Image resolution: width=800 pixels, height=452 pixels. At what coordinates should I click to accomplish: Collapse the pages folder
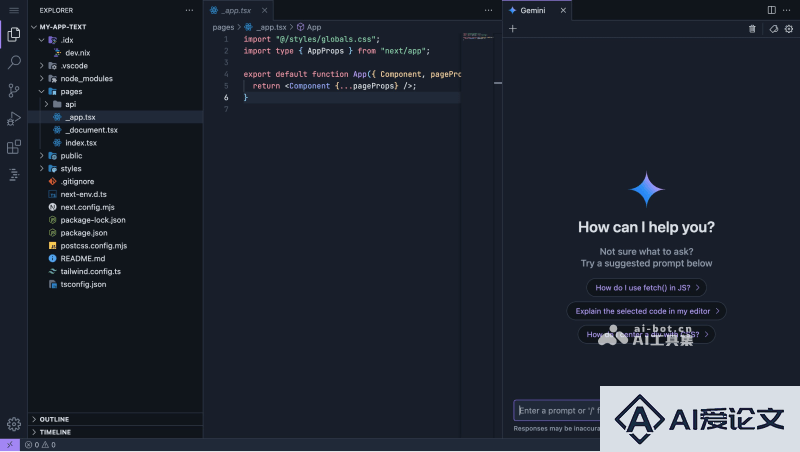coord(42,92)
